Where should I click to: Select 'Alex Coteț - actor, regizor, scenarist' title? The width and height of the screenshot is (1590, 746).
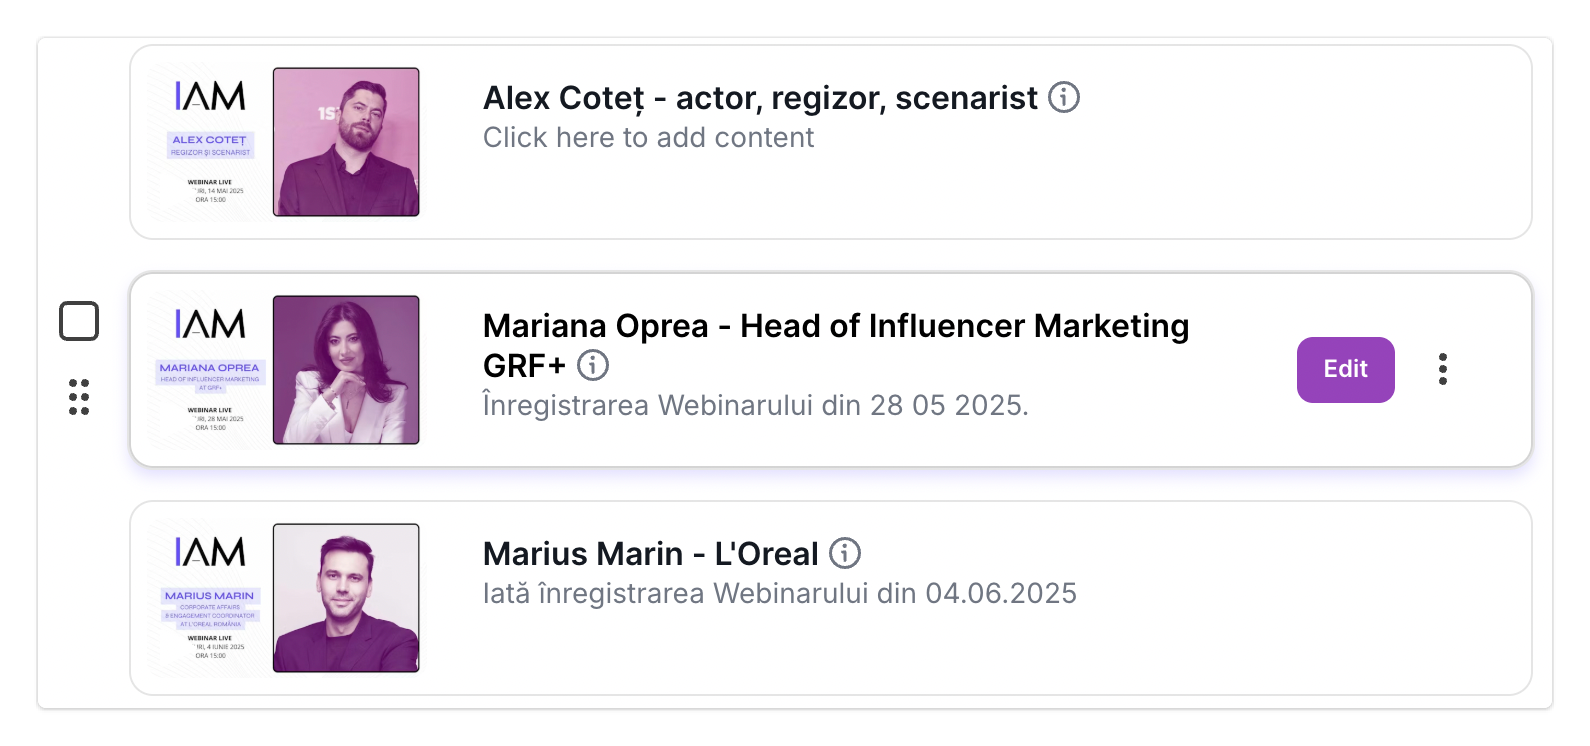(x=760, y=98)
